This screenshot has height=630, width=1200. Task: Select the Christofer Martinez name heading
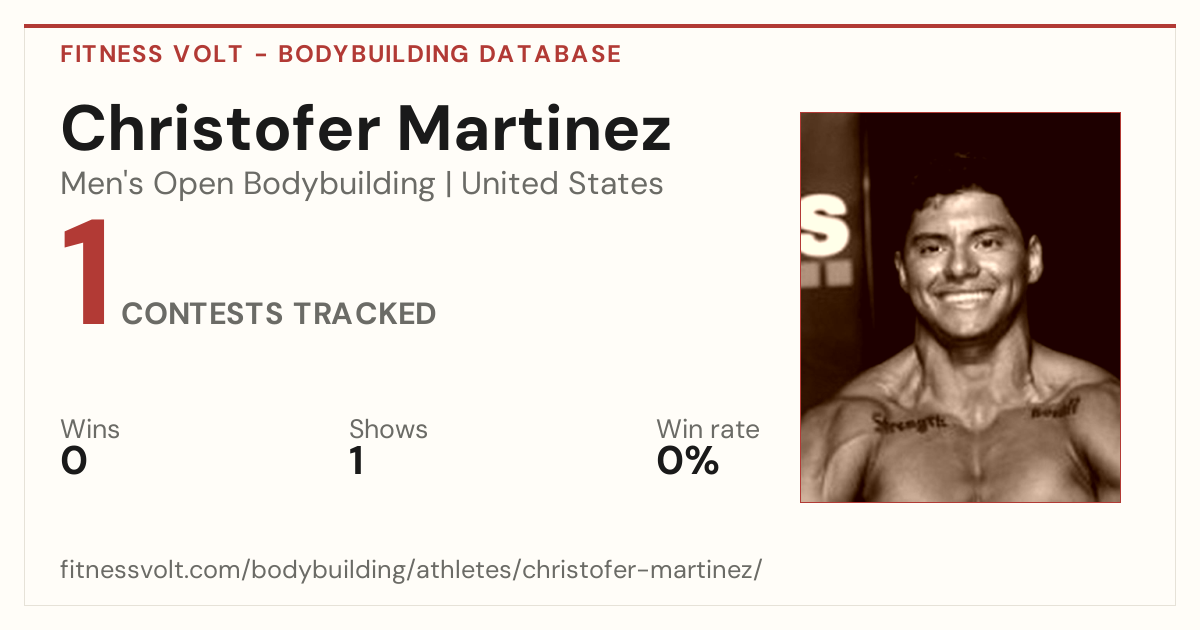366,127
